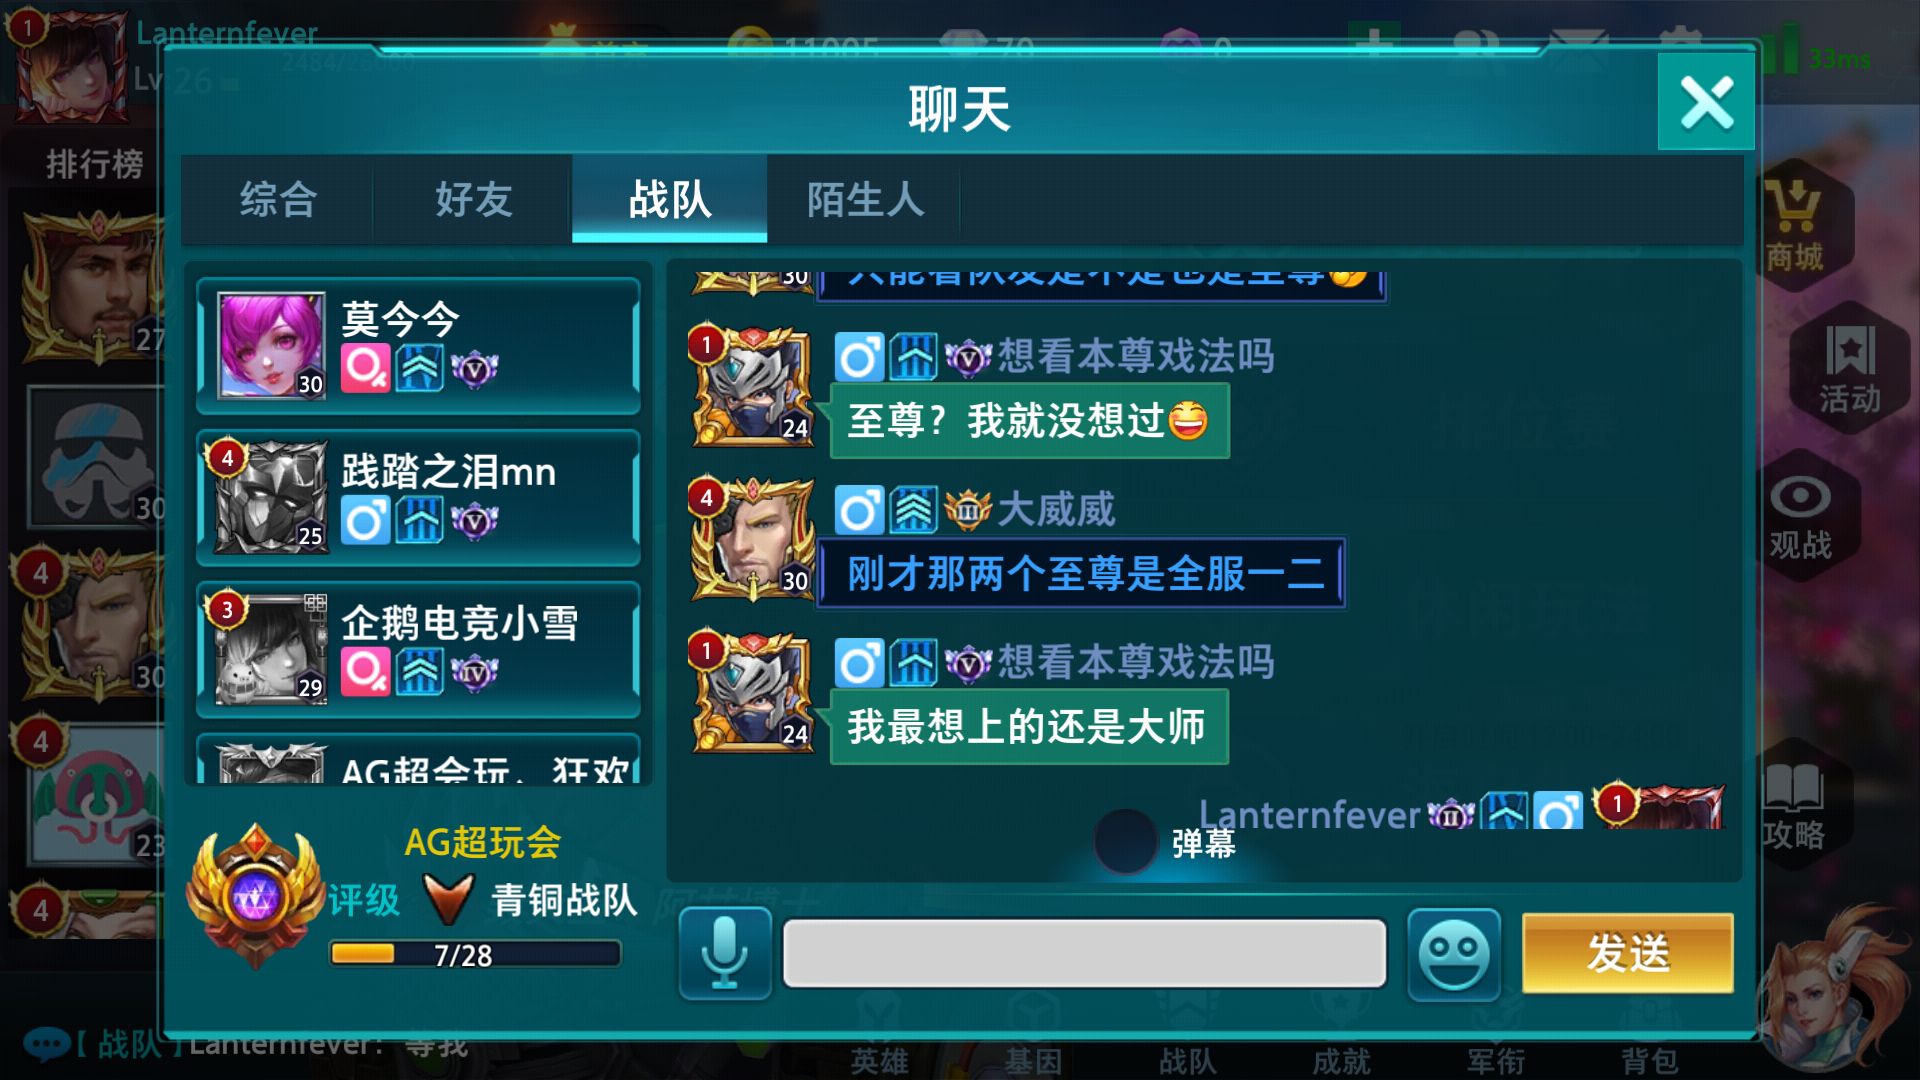The height and width of the screenshot is (1080, 1920).
Task: Open the 攻略 guide book icon
Action: tap(1794, 806)
